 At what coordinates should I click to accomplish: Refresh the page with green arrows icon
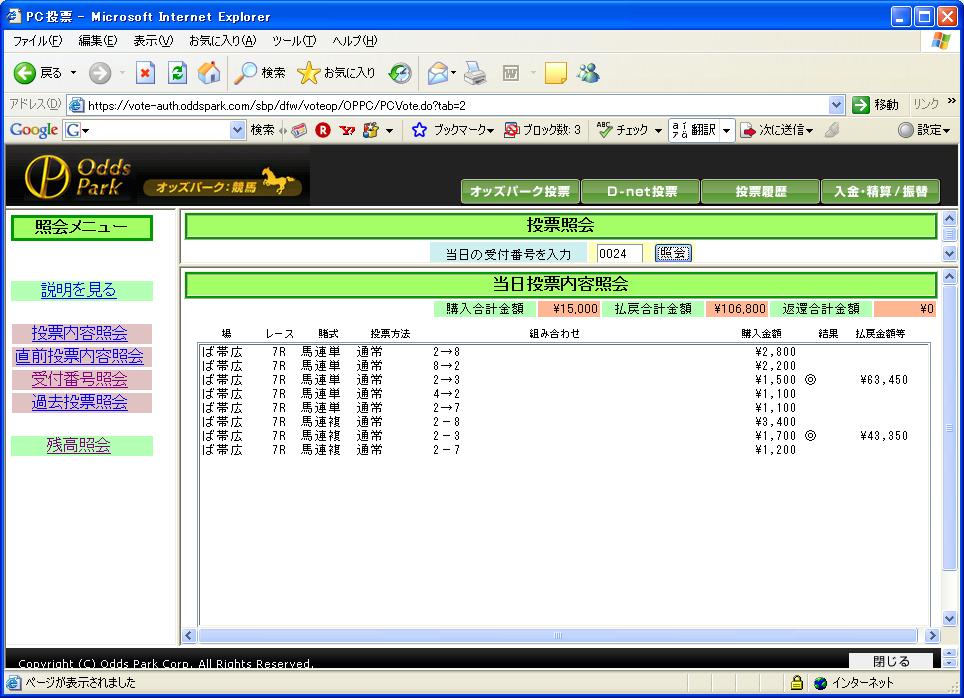(177, 73)
